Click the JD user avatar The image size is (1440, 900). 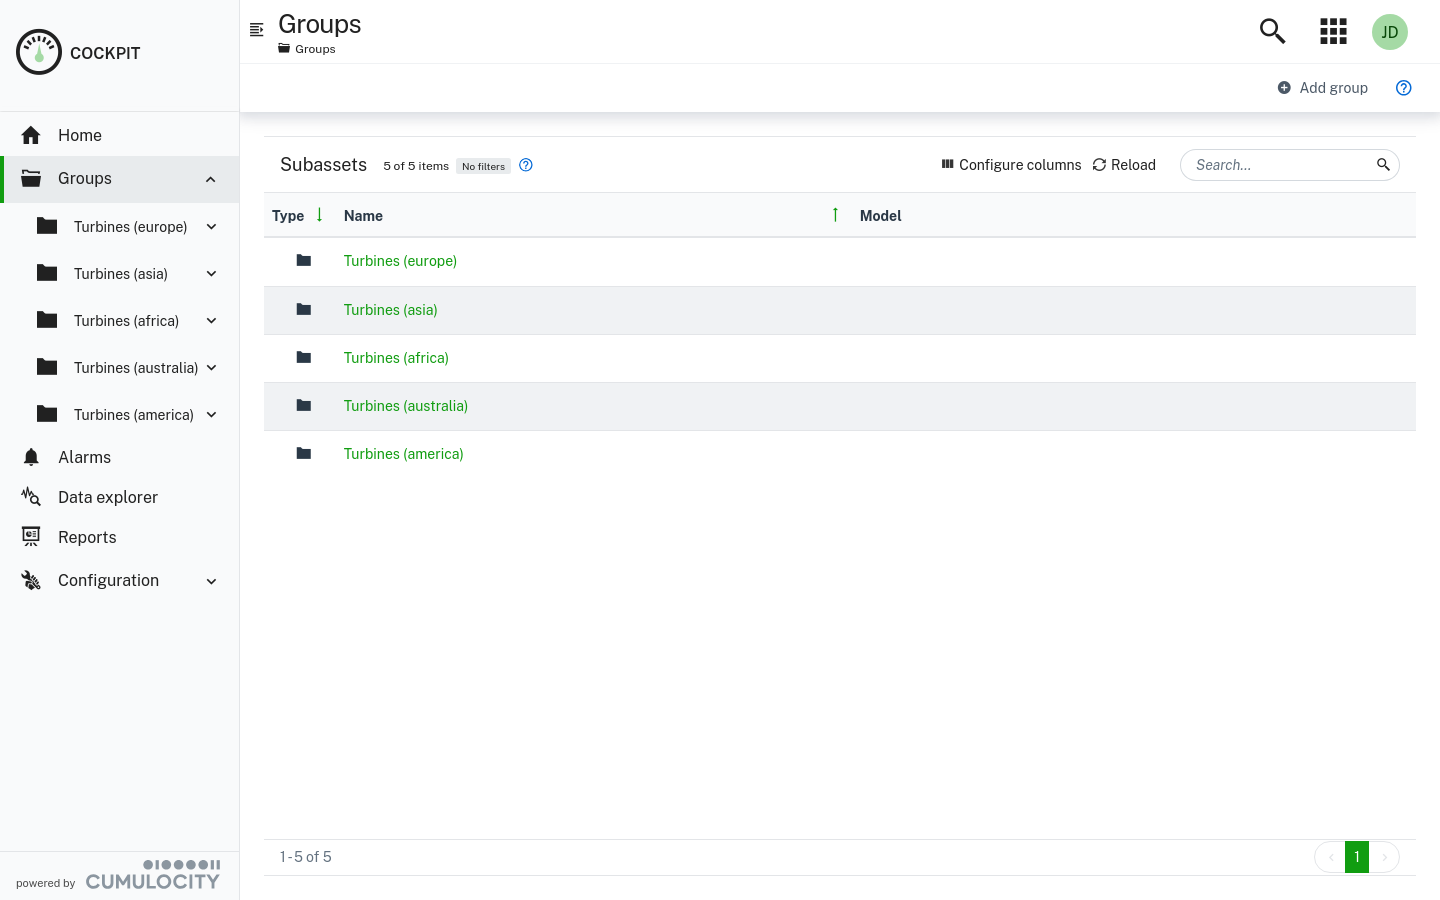click(1389, 32)
